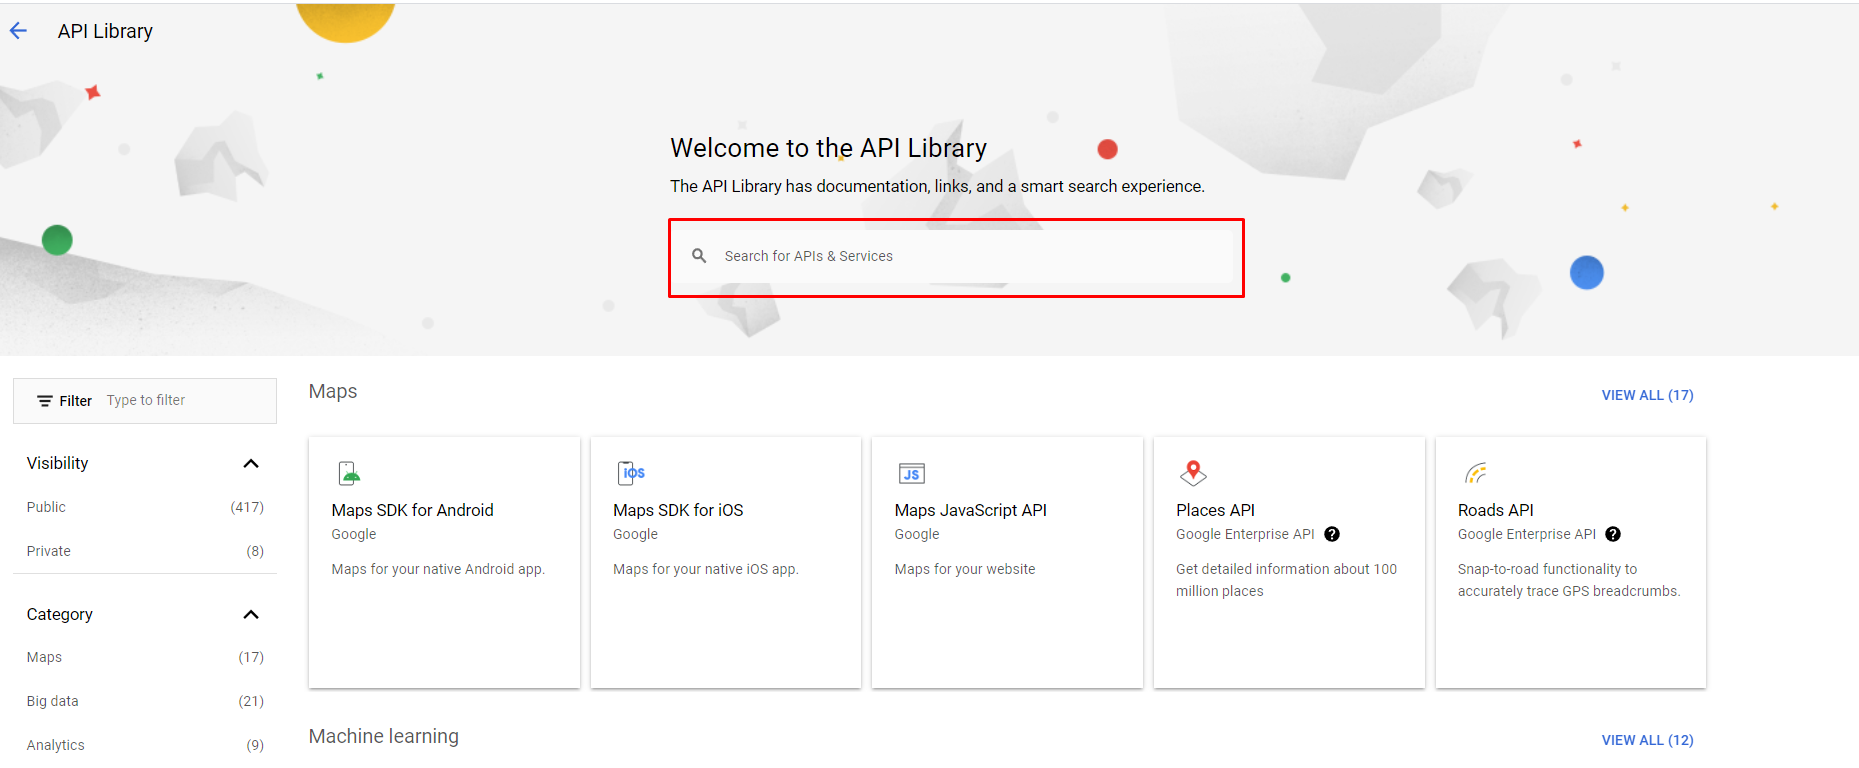This screenshot has width=1859, height=768.
Task: Click the magnifier icon in search bar
Action: [x=699, y=256]
